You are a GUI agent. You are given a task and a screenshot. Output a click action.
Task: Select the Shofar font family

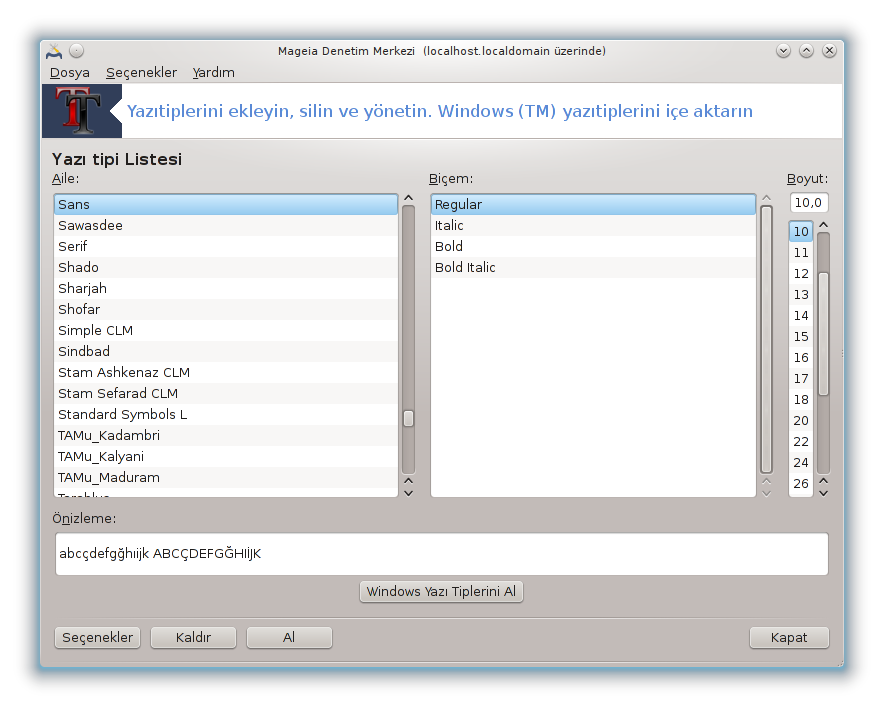click(x=226, y=310)
